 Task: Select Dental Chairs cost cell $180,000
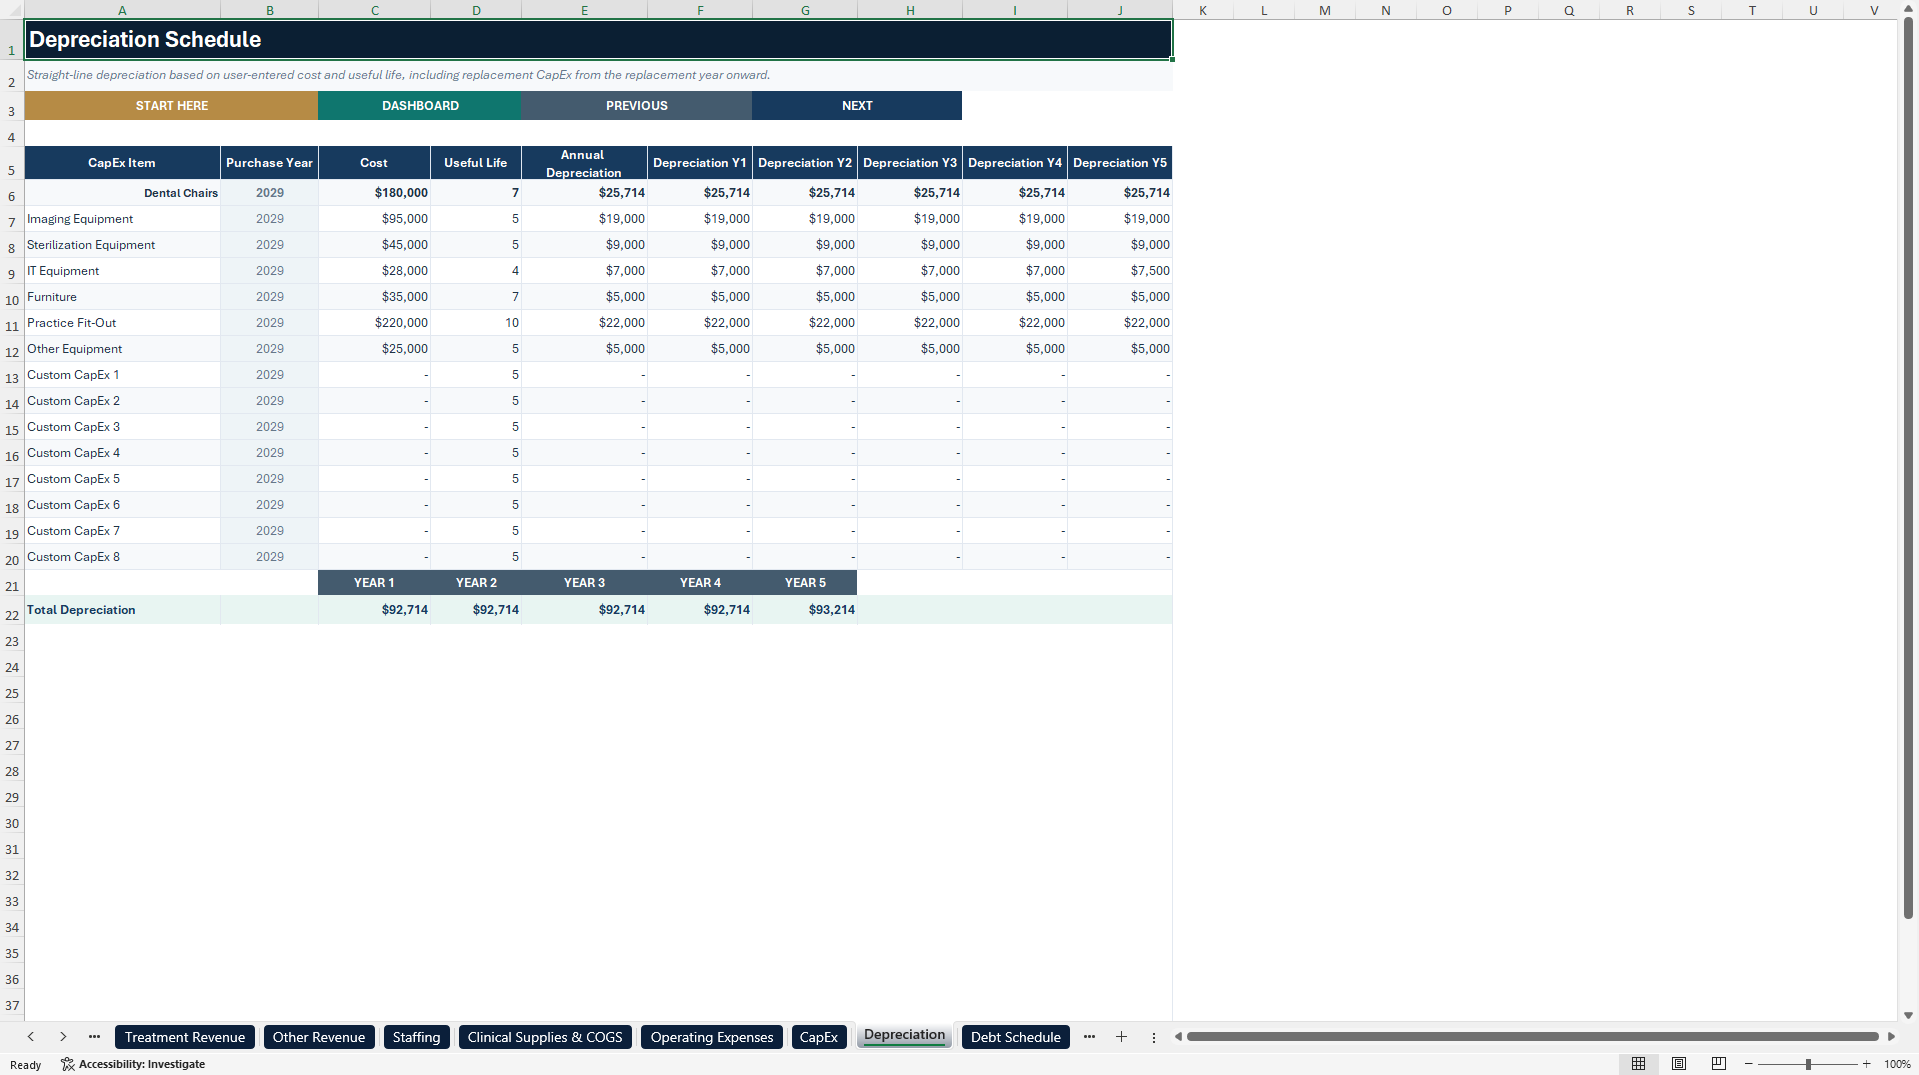(374, 193)
